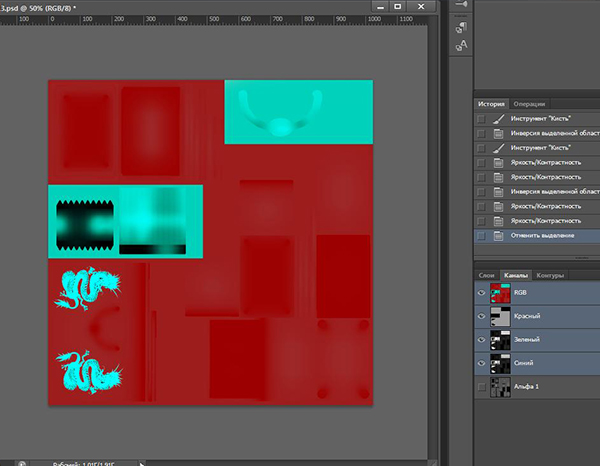Hide the Синий channel
Image resolution: width=600 pixels, height=466 pixels.
(x=483, y=363)
